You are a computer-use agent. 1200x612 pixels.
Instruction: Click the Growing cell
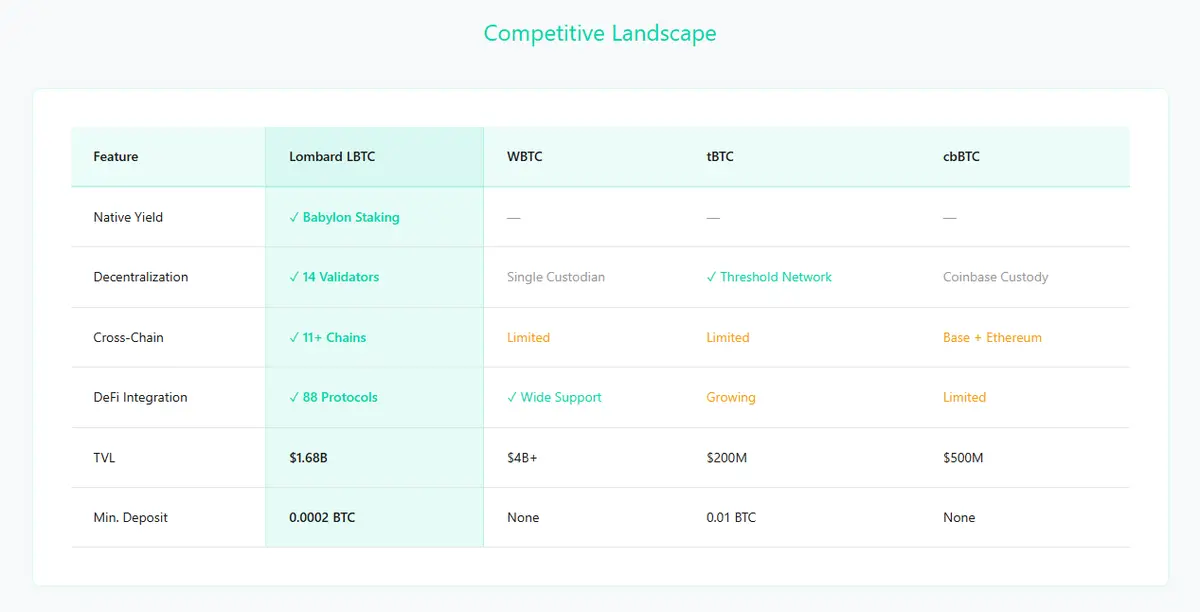pos(731,397)
